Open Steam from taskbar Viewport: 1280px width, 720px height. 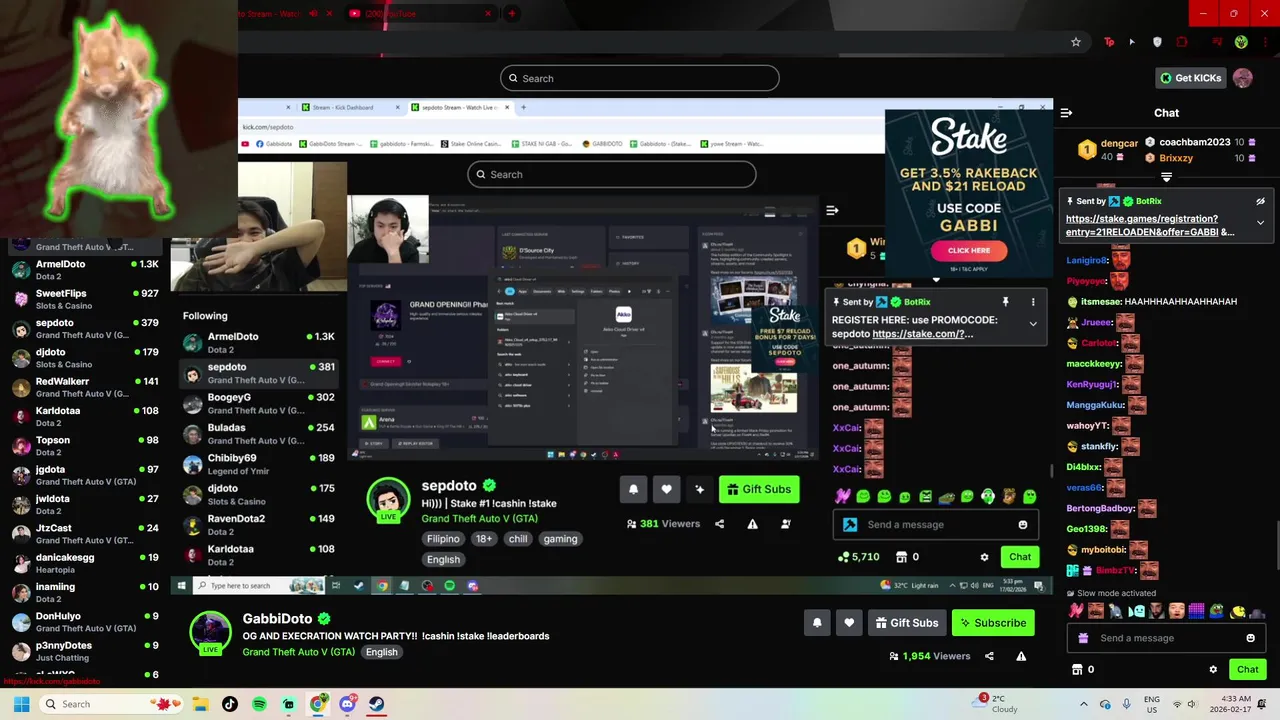click(376, 704)
